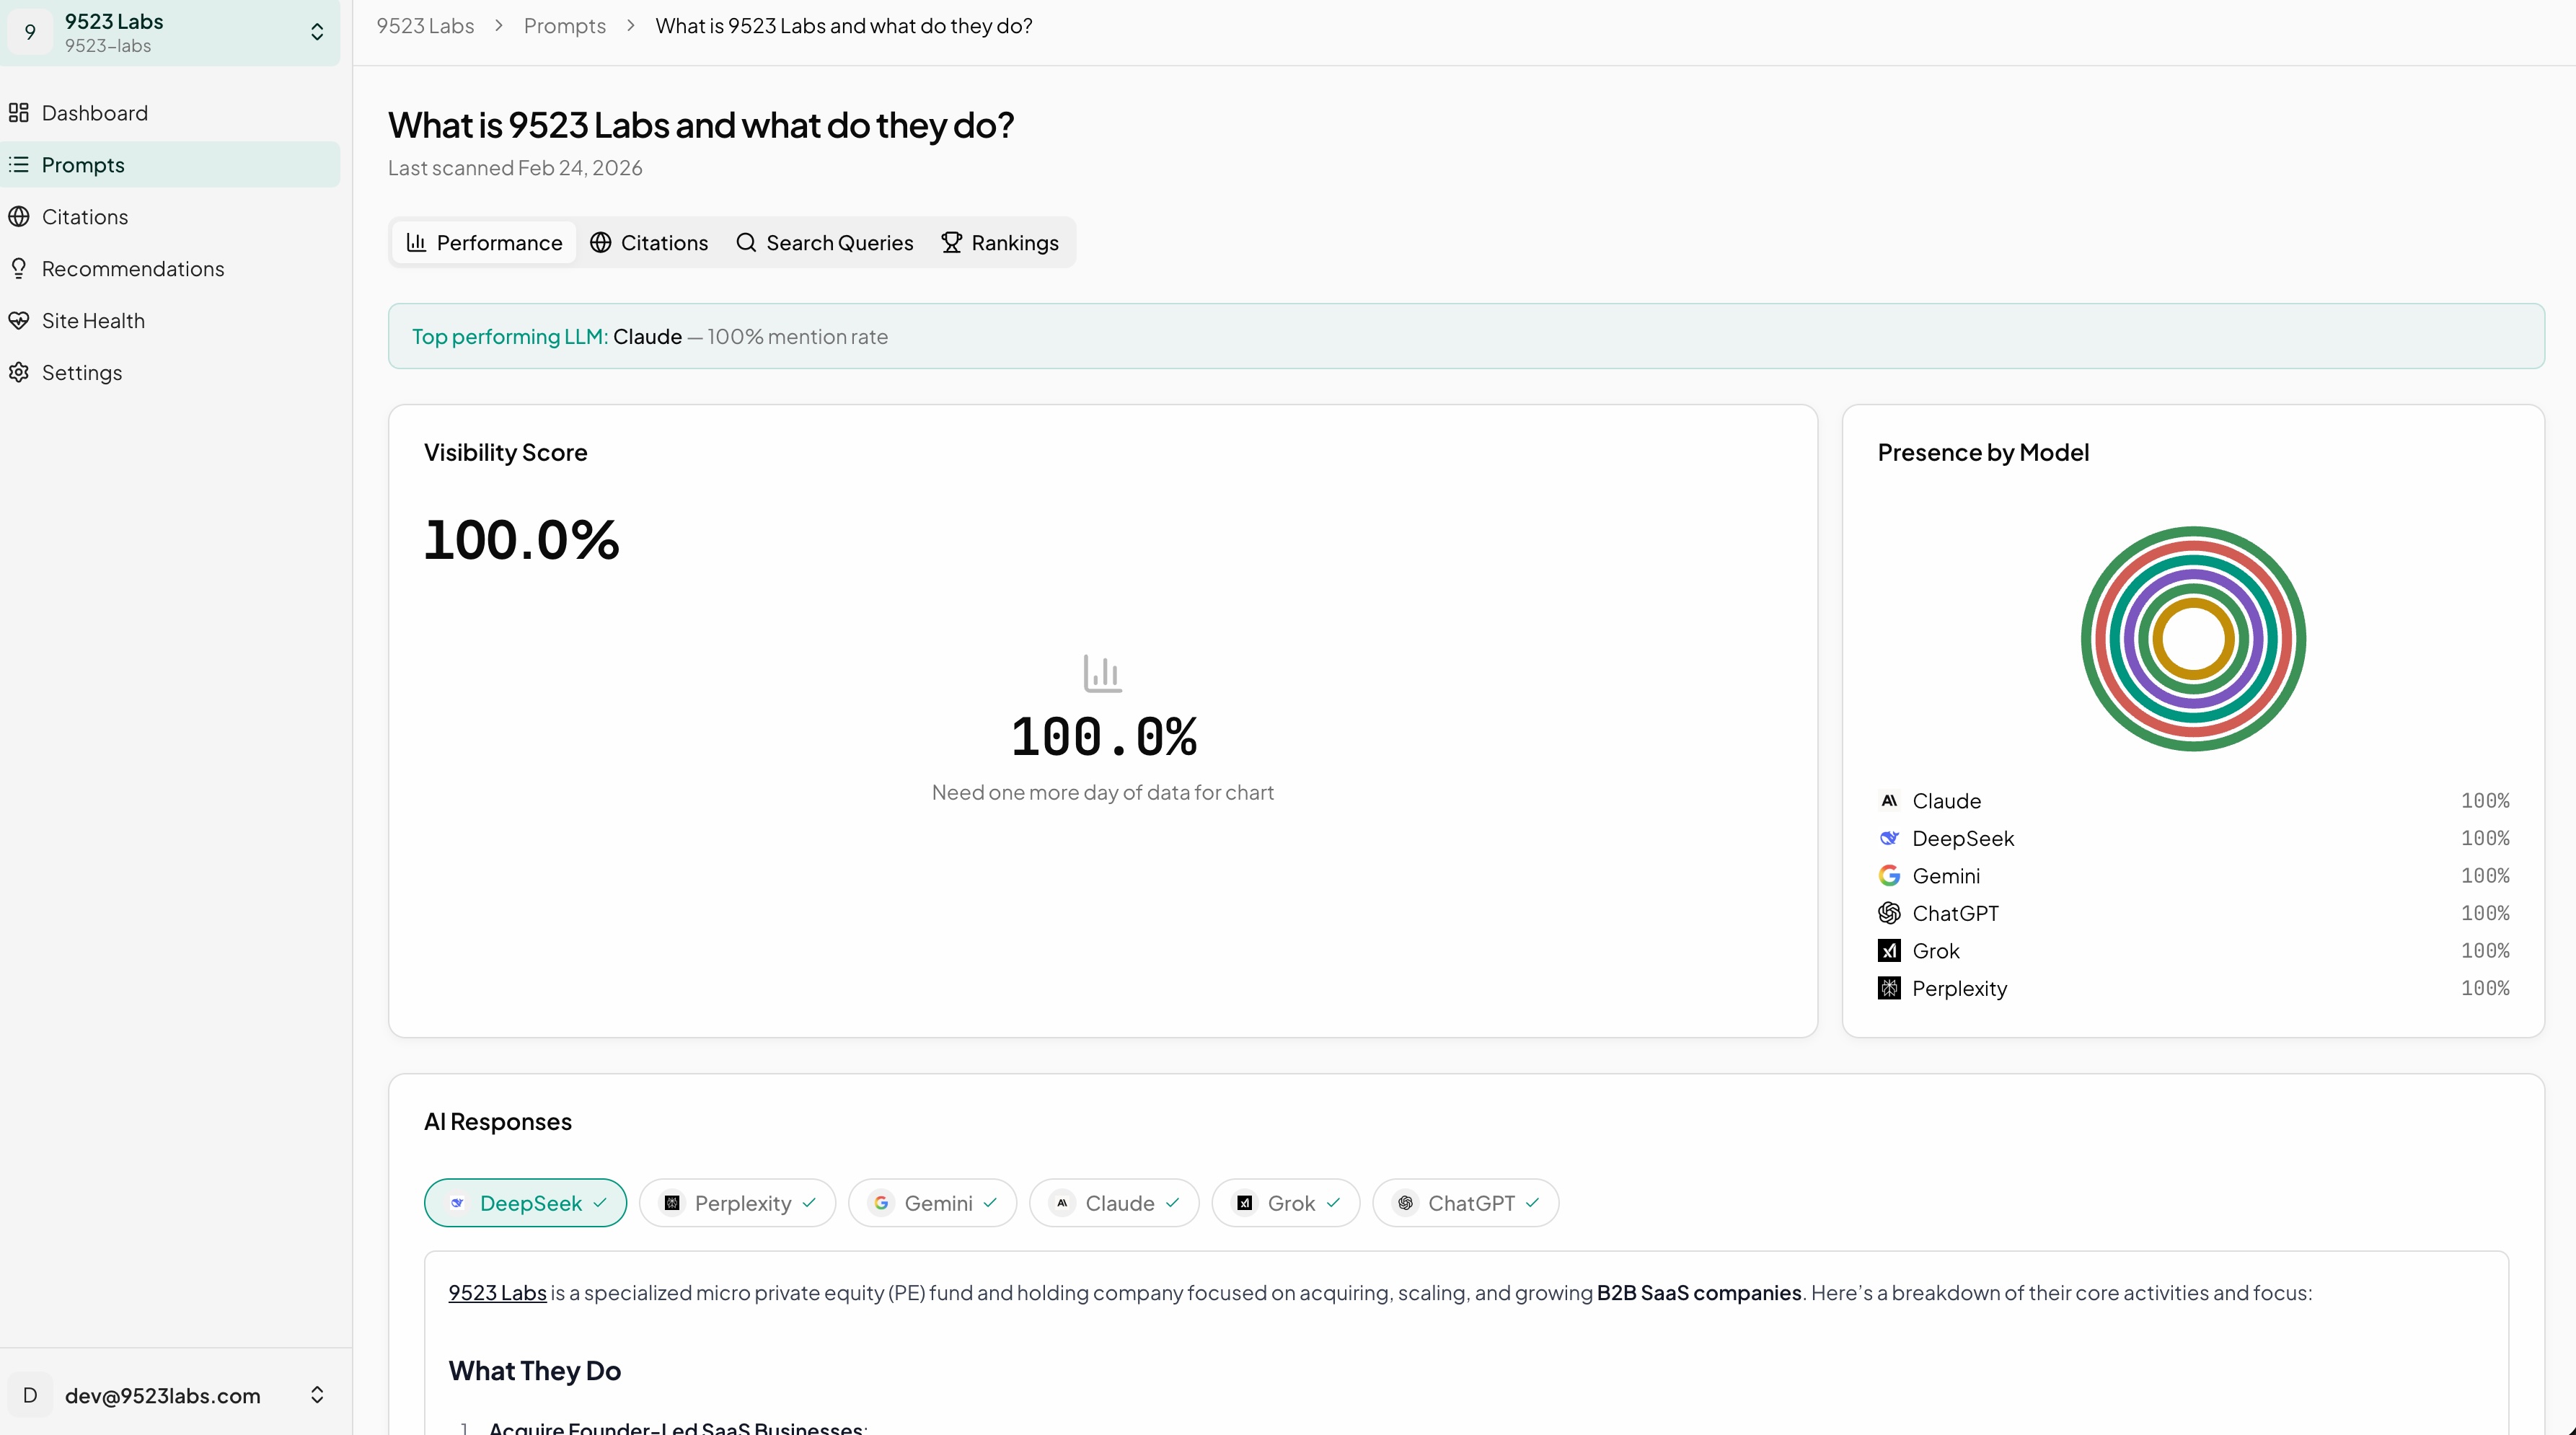Screen dimensions: 2576x1435
Task: Select the Perplexity response chip
Action: pos(738,1203)
